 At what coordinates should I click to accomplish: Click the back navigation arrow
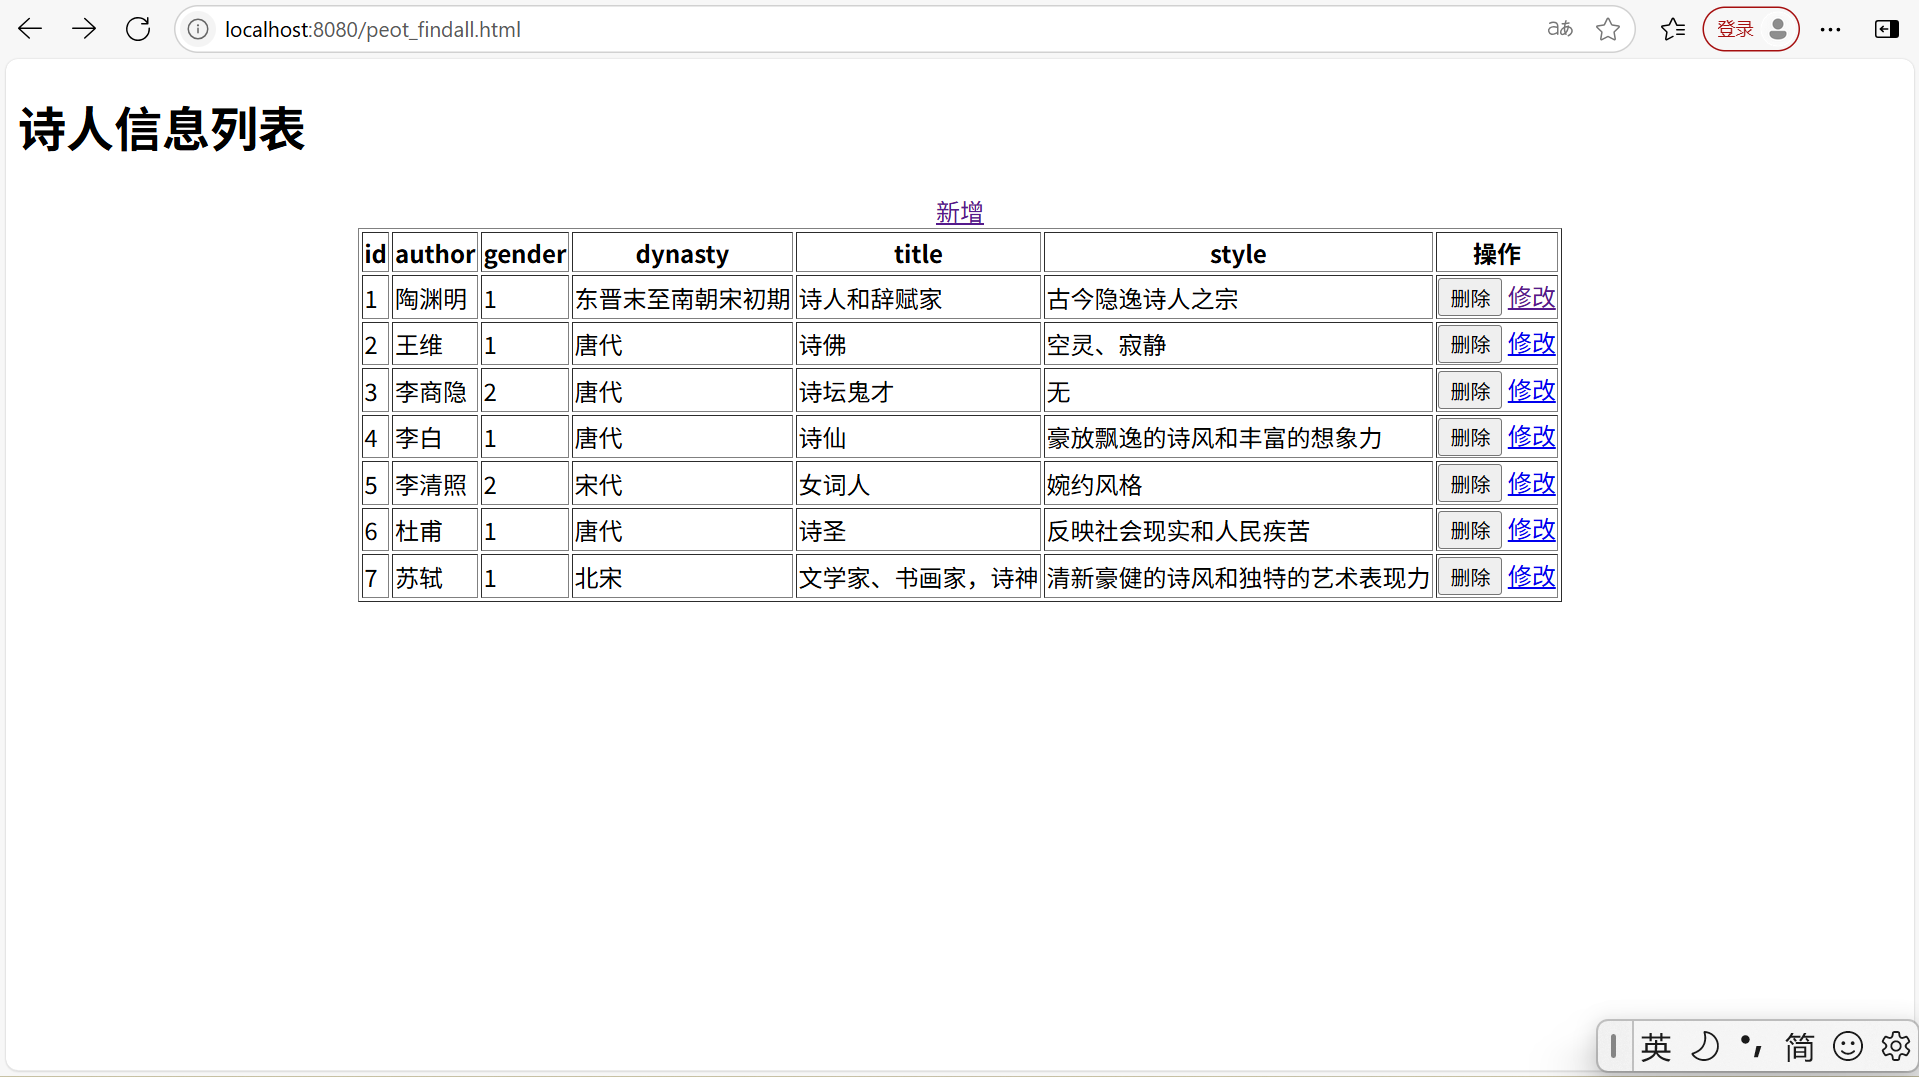(x=30, y=28)
